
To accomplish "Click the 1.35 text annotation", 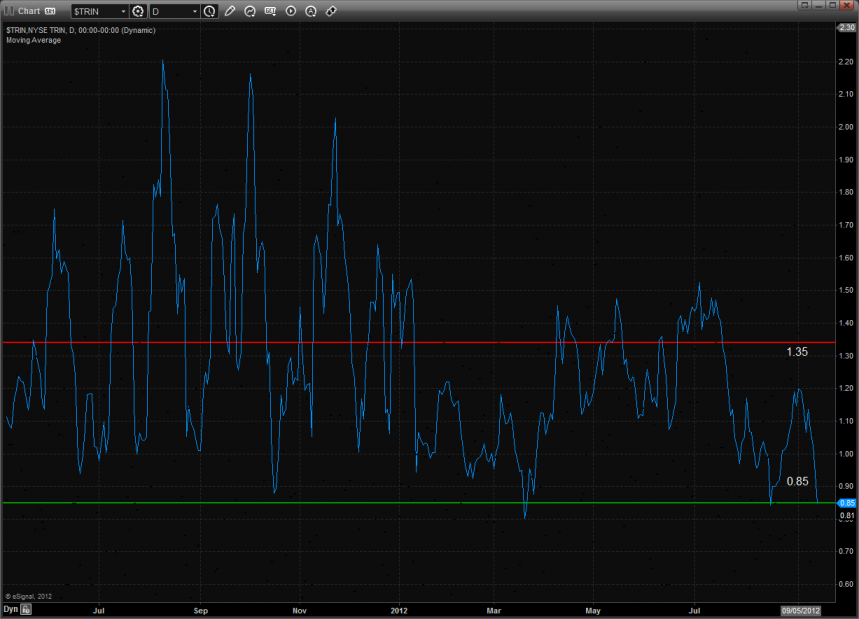I will [x=797, y=352].
